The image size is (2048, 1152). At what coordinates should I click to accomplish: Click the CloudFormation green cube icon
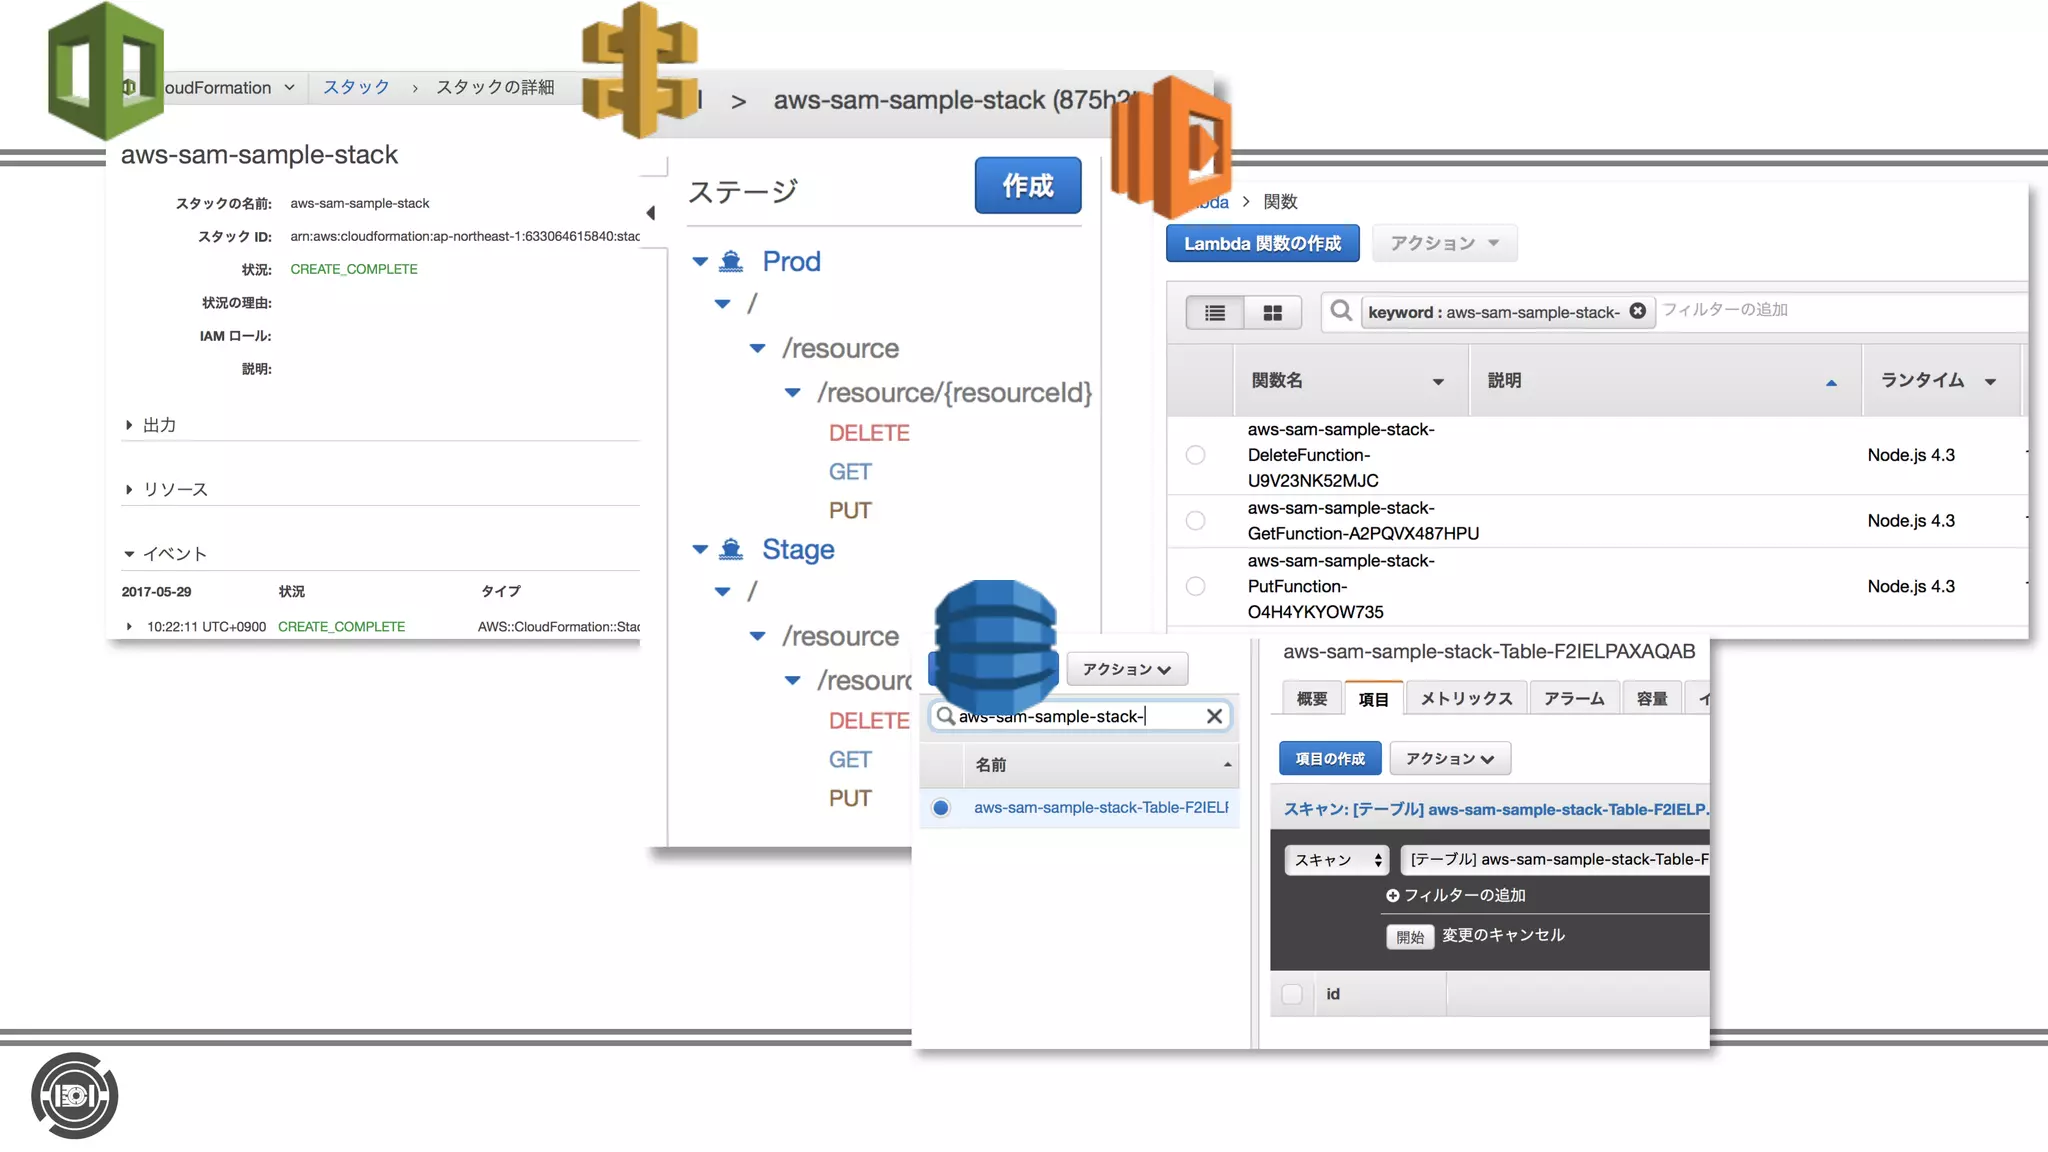105,70
